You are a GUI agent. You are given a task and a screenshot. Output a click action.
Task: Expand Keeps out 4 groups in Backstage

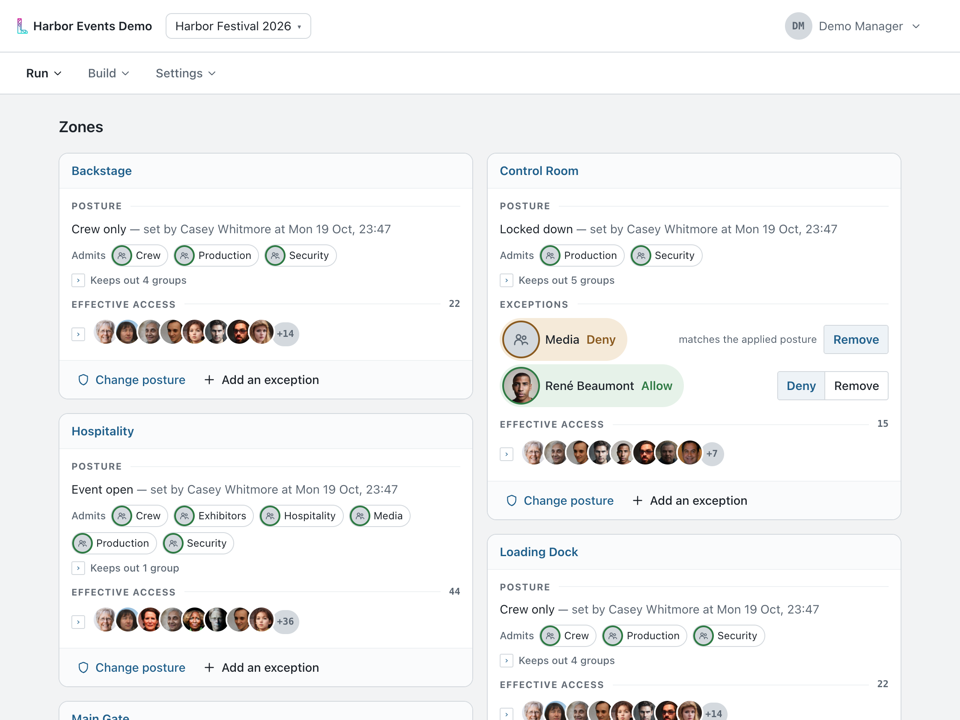click(78, 280)
